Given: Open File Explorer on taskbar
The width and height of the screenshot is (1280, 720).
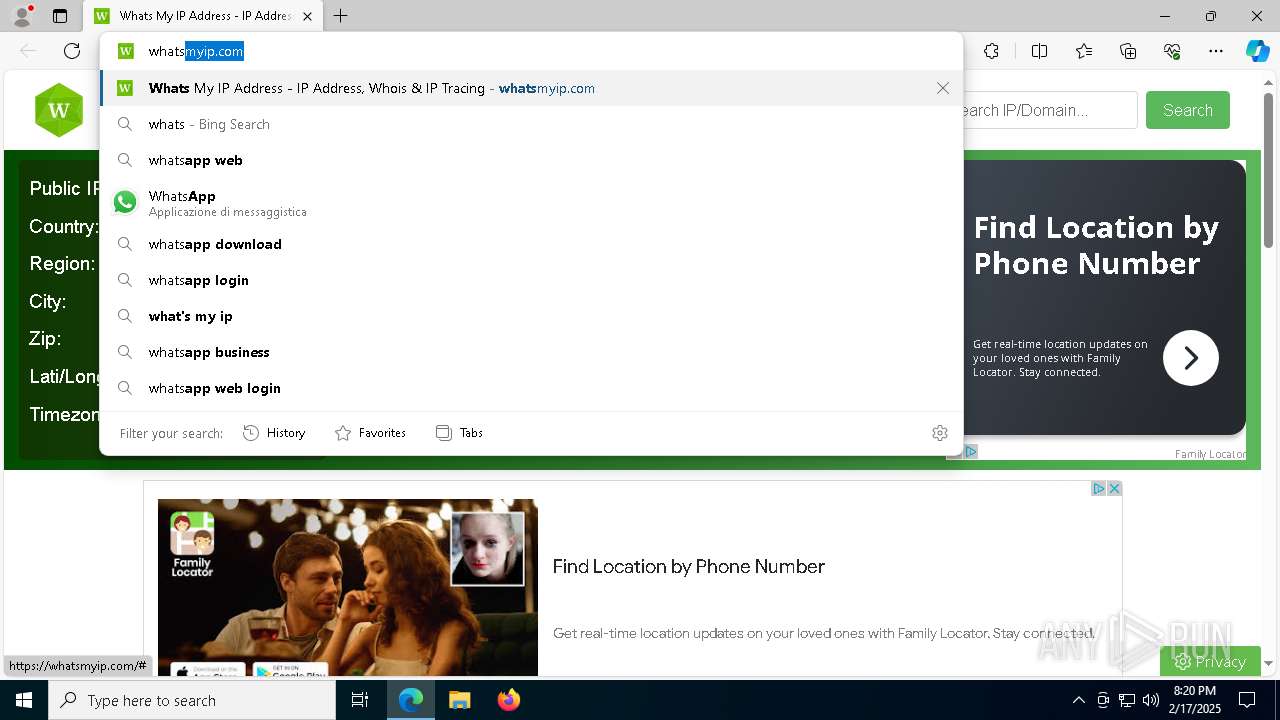Looking at the screenshot, I should coord(459,700).
